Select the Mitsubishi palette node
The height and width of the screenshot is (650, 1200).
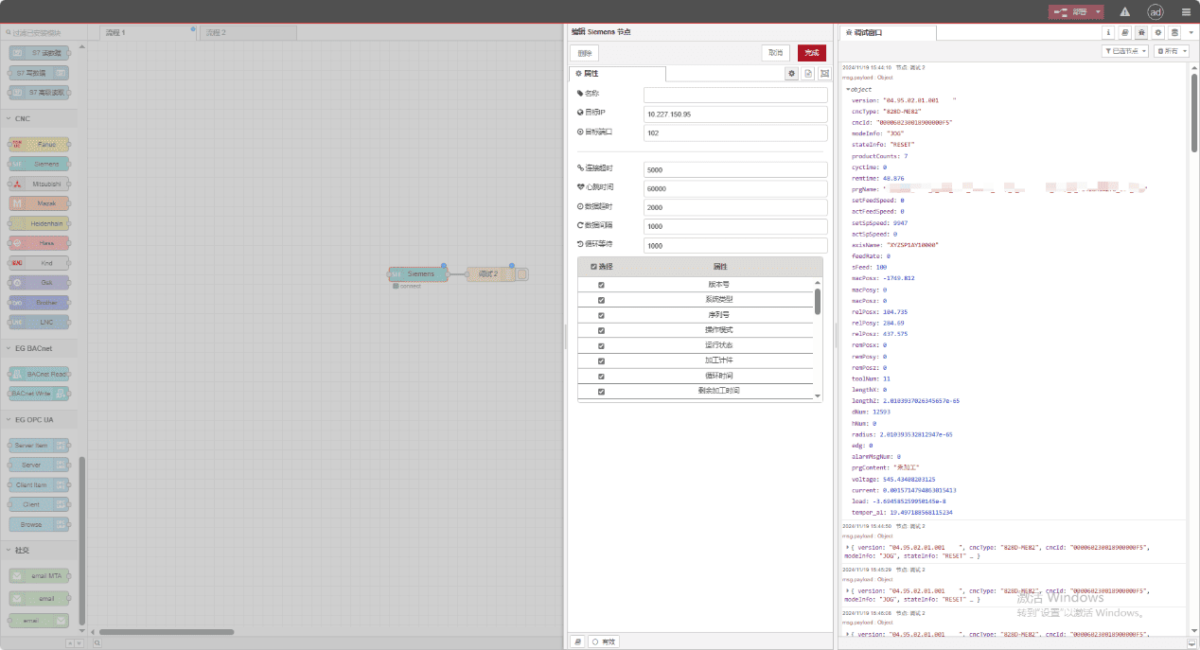[39, 184]
